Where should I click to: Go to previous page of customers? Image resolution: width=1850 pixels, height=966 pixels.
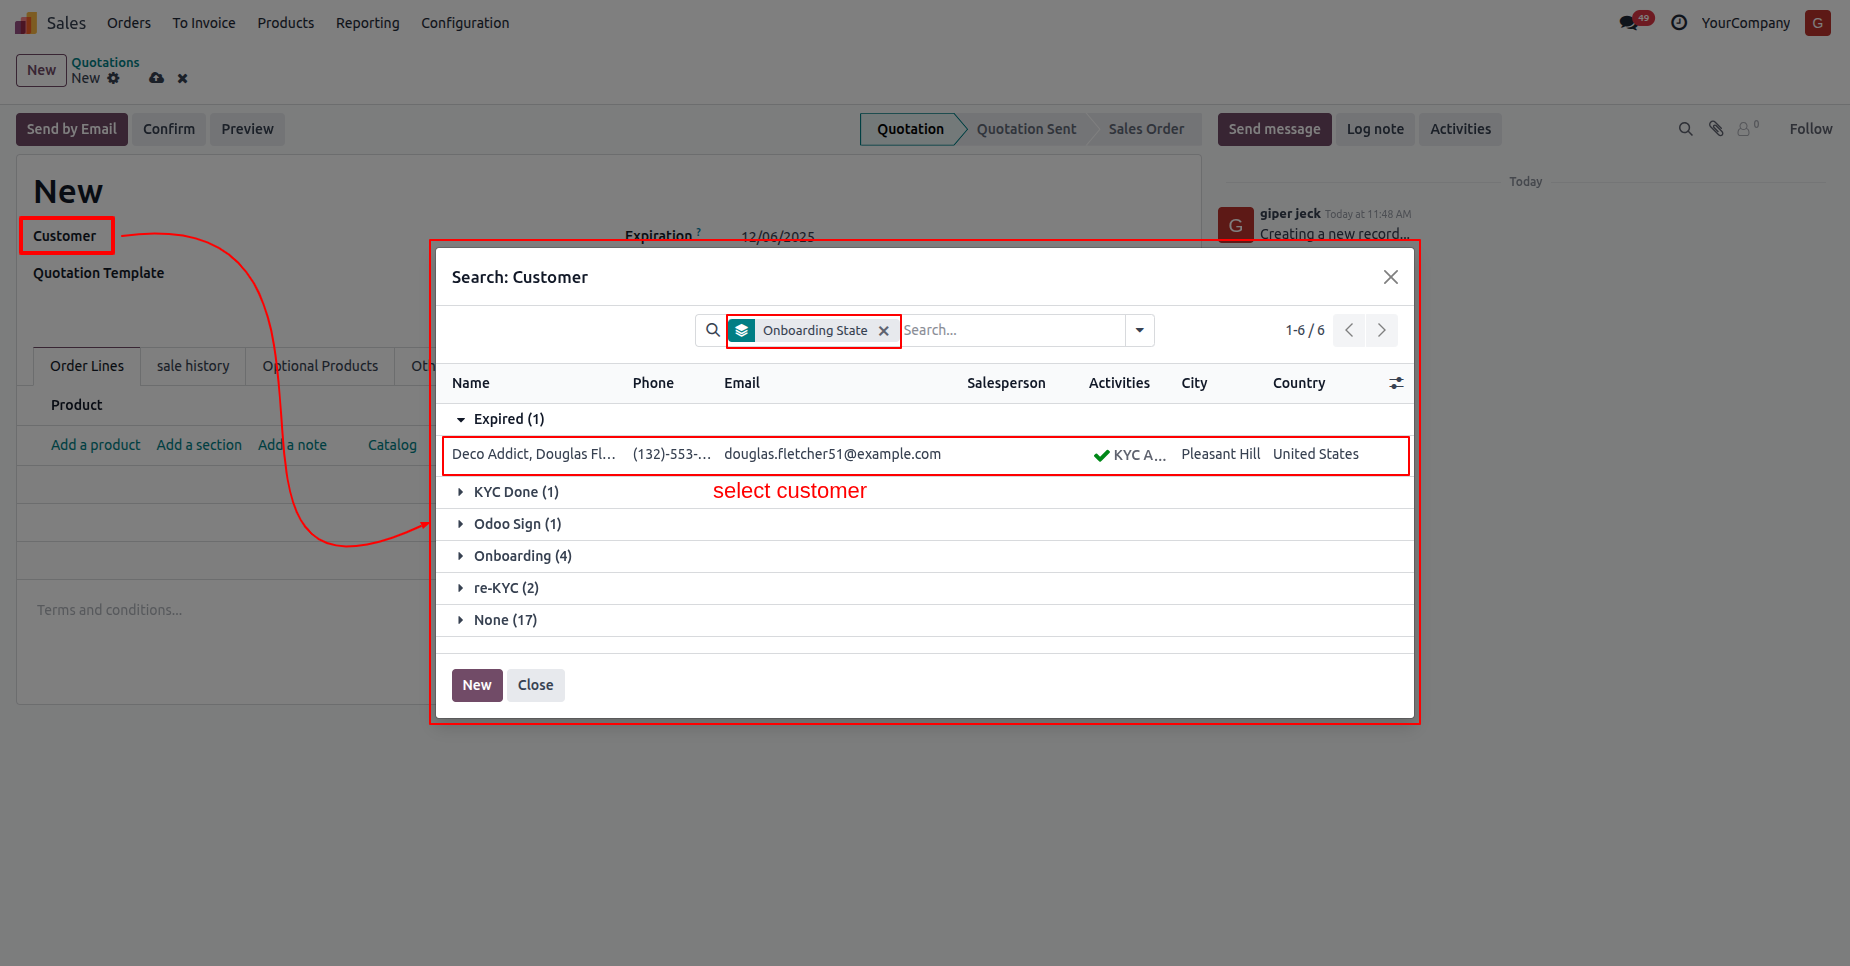(1349, 330)
